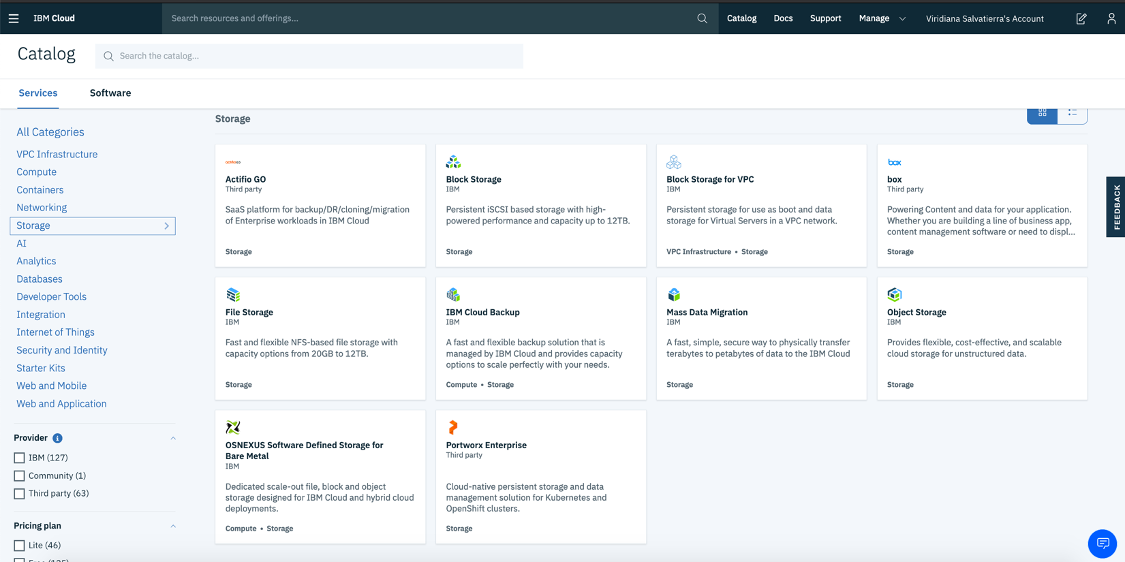Screen dimensions: 1125x562
Task: Select the Web and Application category
Action: [62, 403]
